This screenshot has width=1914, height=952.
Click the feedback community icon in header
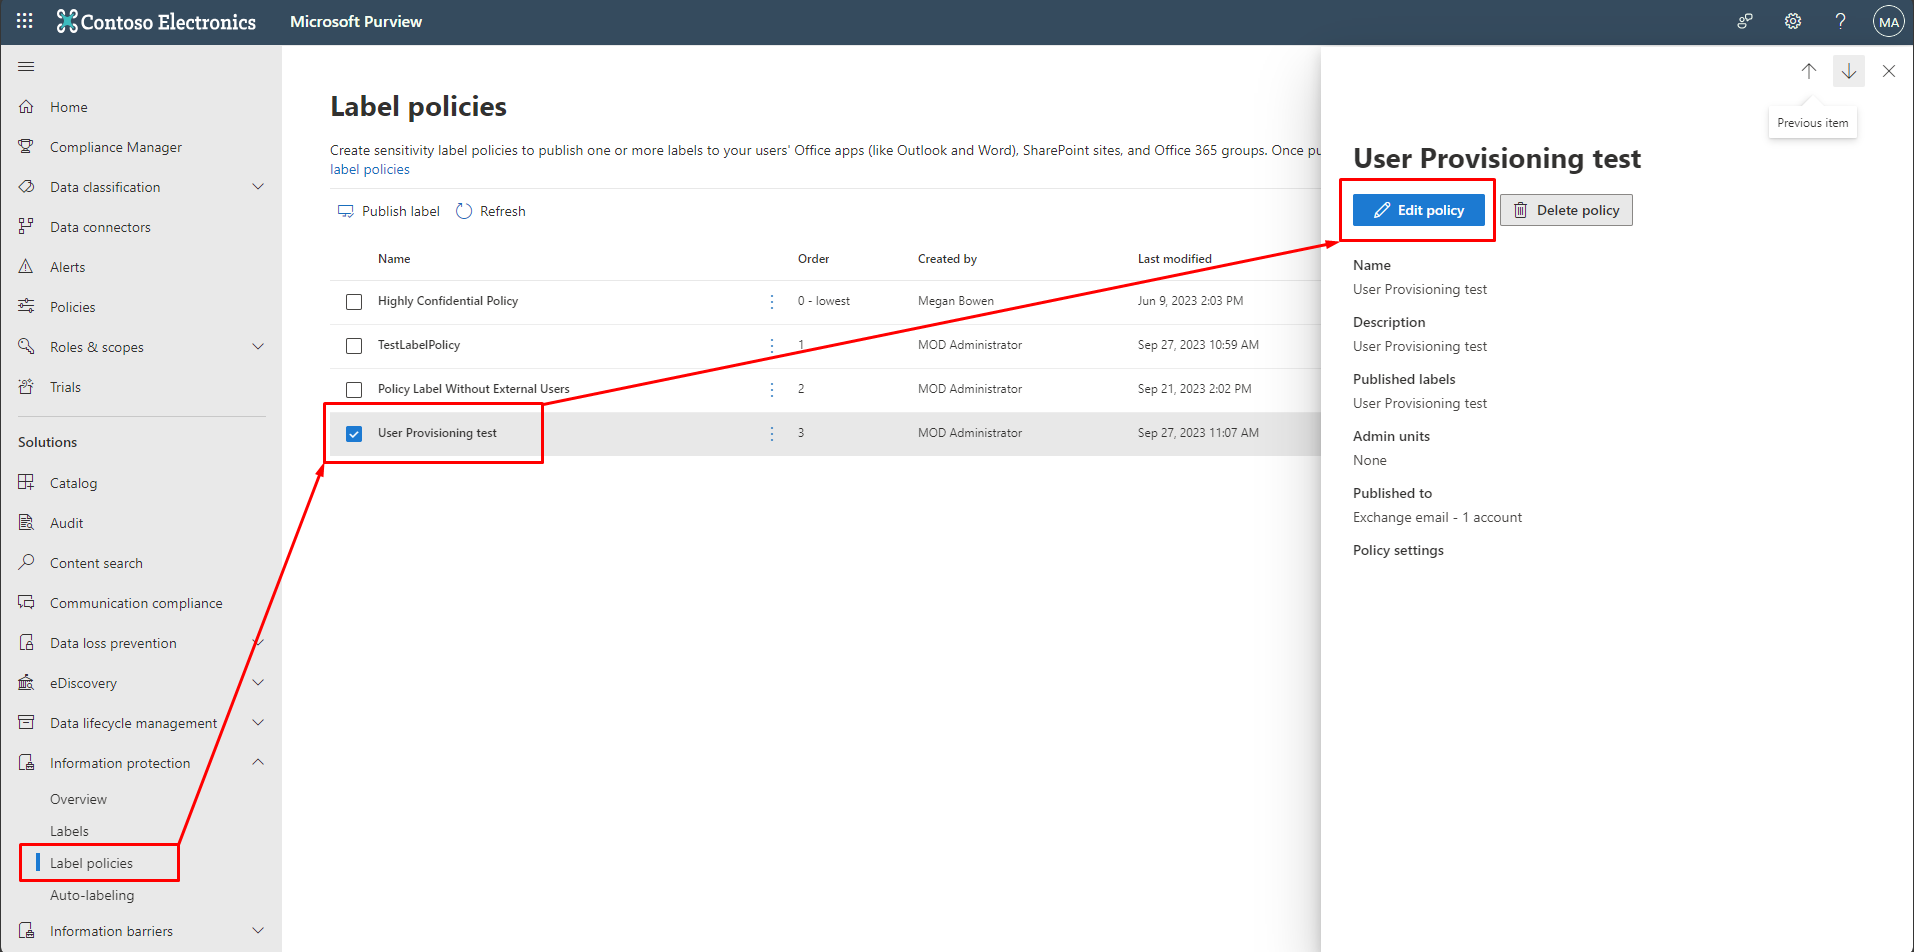[x=1745, y=21]
